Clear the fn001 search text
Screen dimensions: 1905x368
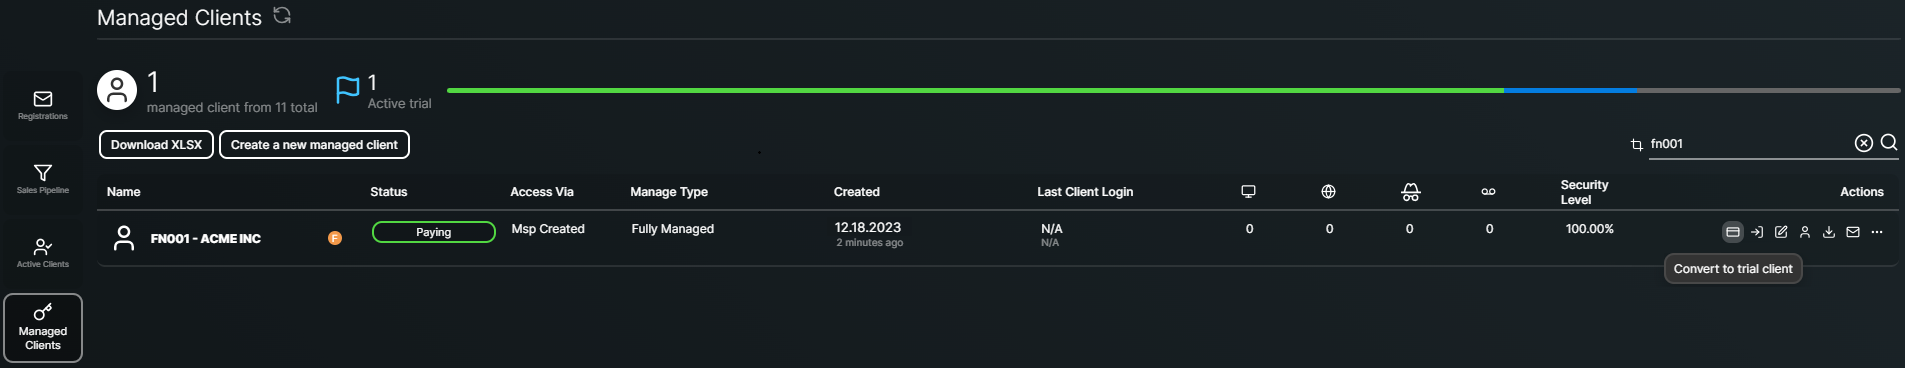(x=1864, y=143)
